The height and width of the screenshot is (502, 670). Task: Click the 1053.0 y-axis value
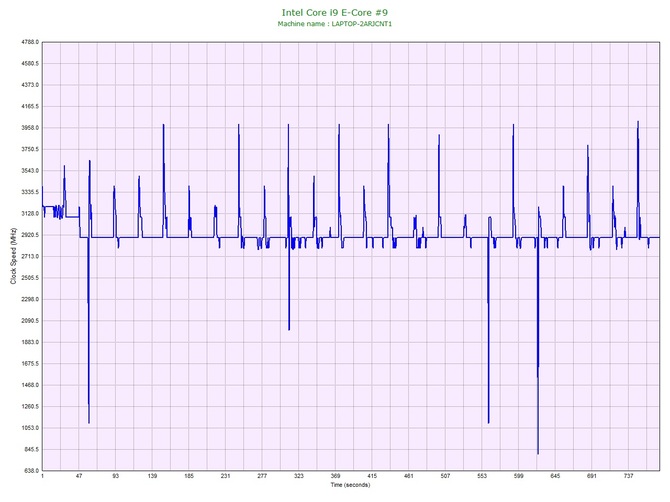pos(30,428)
